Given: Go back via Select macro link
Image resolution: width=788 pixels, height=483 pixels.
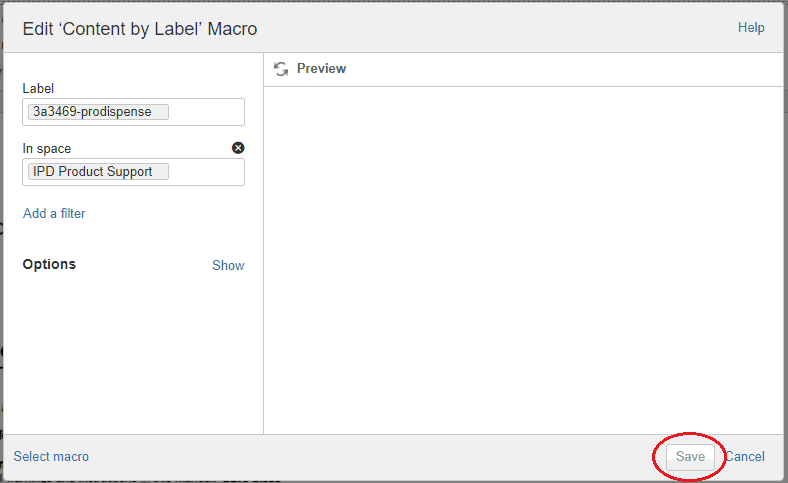Looking at the screenshot, I should (x=51, y=456).
